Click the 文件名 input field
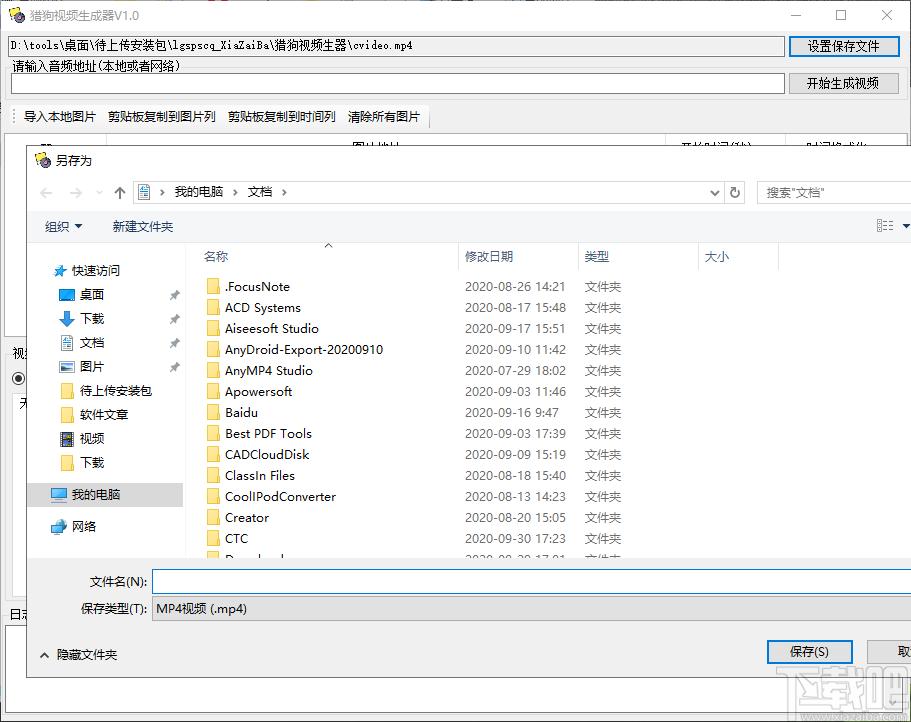Image resolution: width=911 pixels, height=722 pixels. tap(532, 581)
